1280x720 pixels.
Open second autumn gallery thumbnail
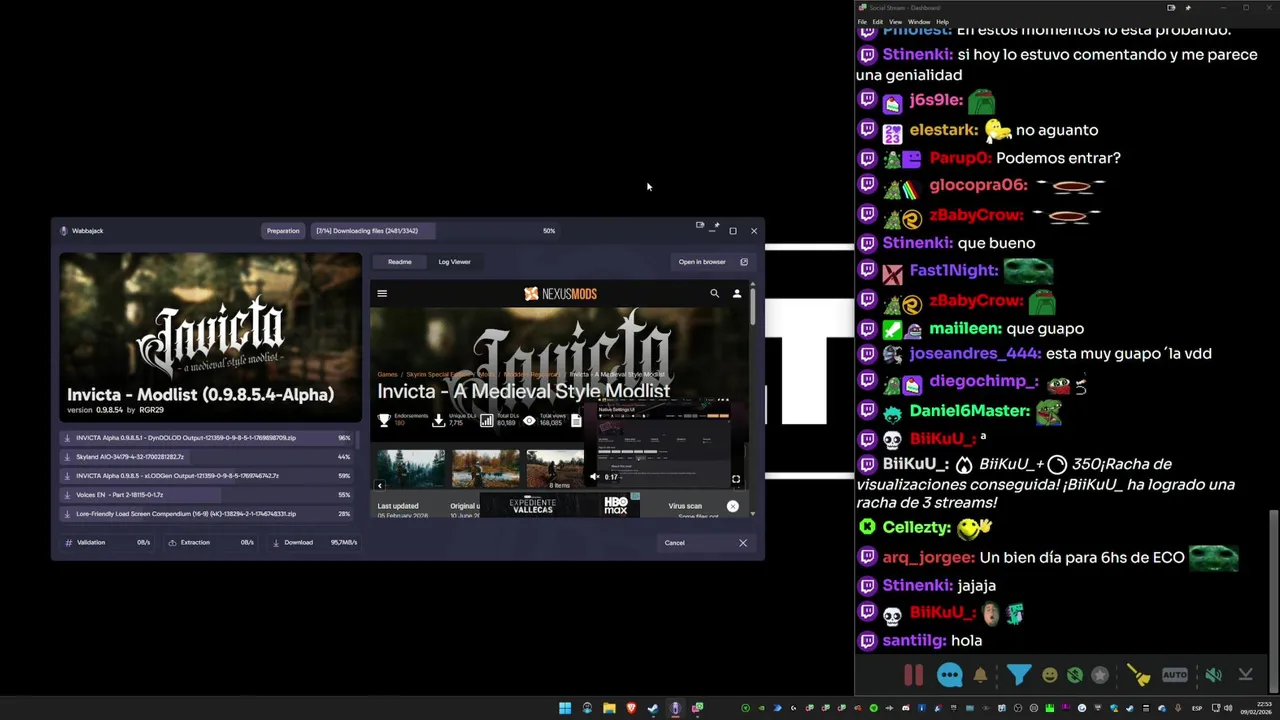pyautogui.click(x=486, y=468)
